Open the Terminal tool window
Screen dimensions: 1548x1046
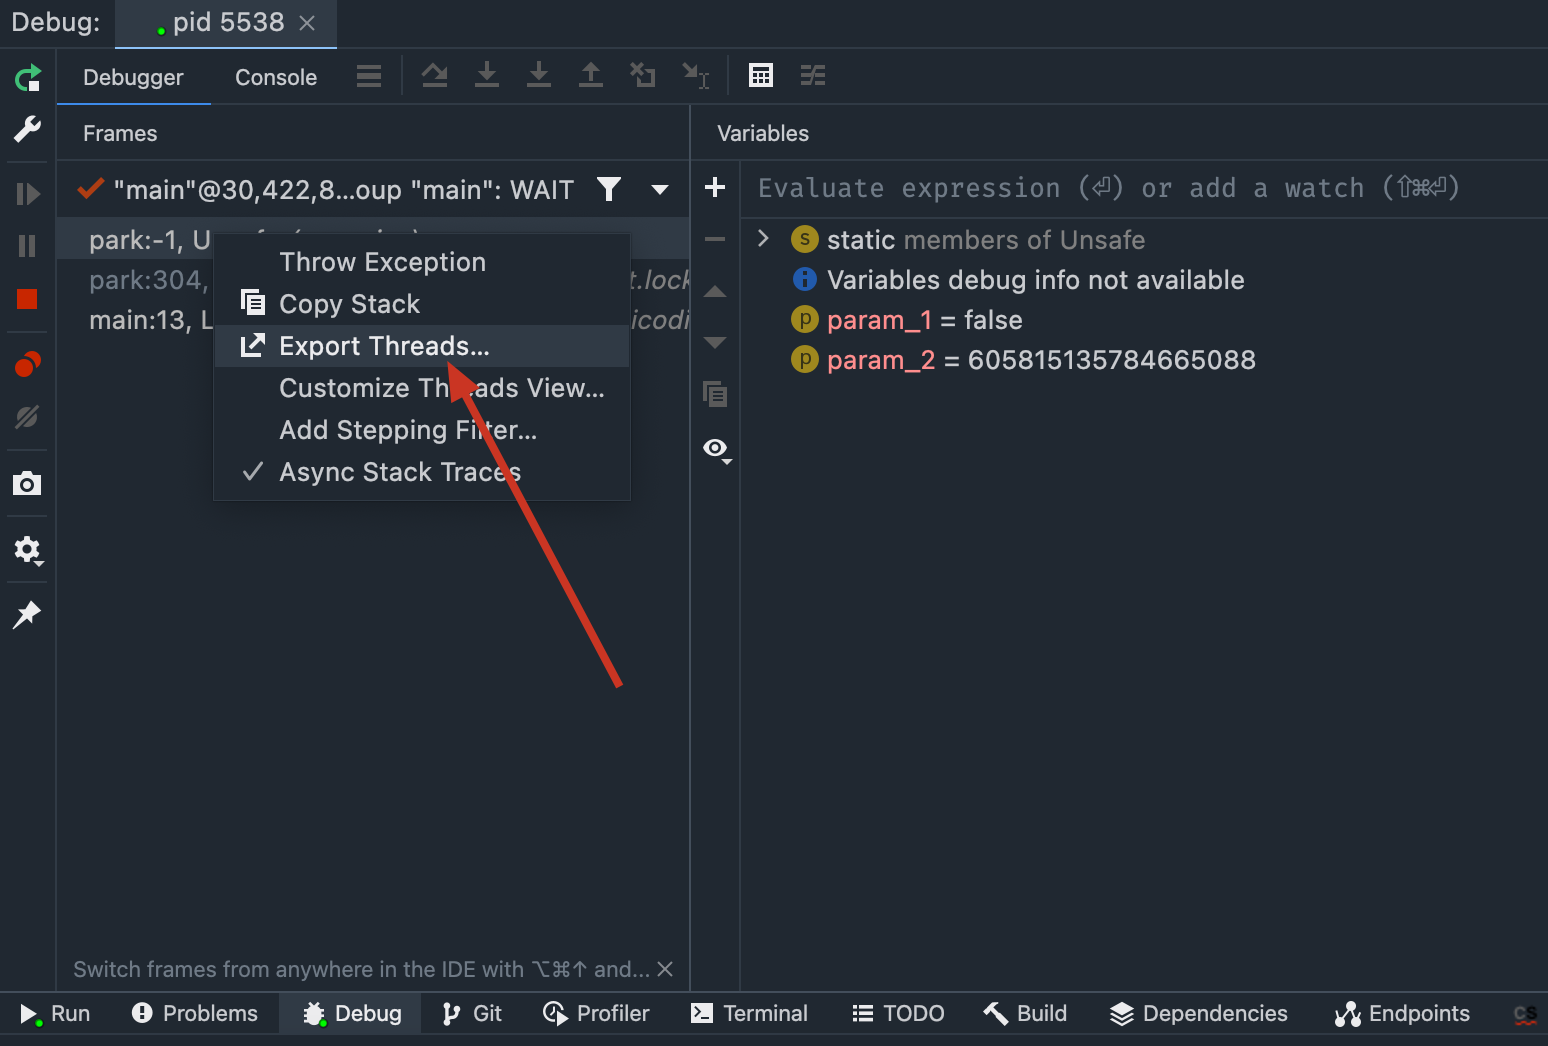[x=750, y=1014]
